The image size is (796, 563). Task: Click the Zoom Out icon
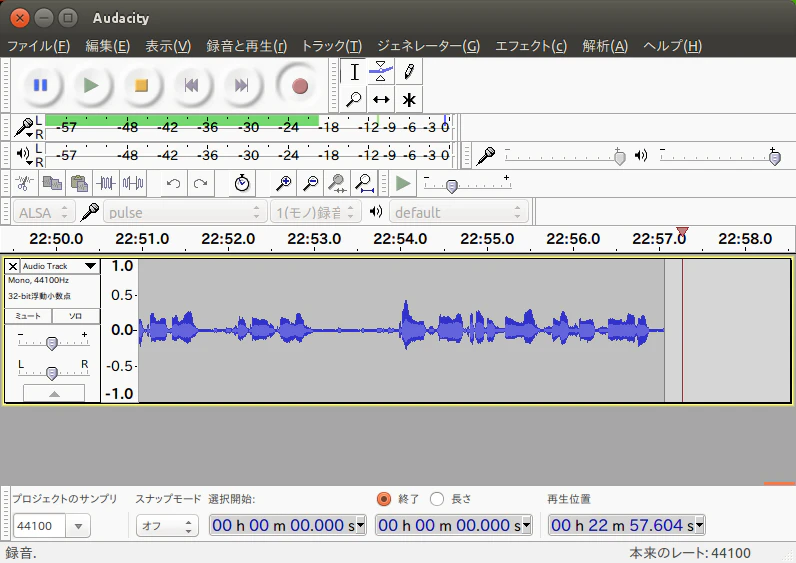pos(310,183)
